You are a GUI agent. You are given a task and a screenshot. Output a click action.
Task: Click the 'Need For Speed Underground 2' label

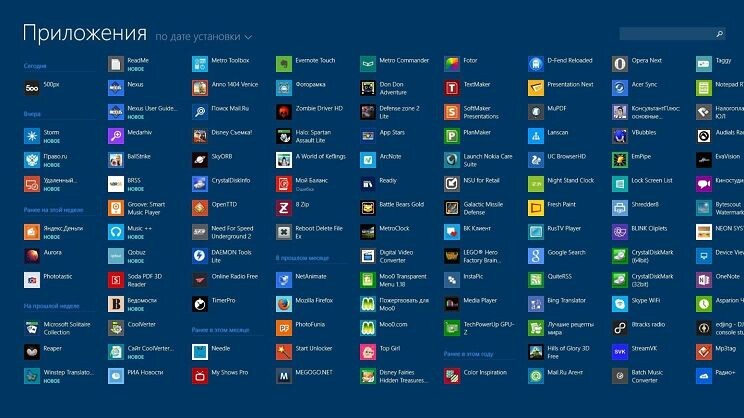[232, 232]
